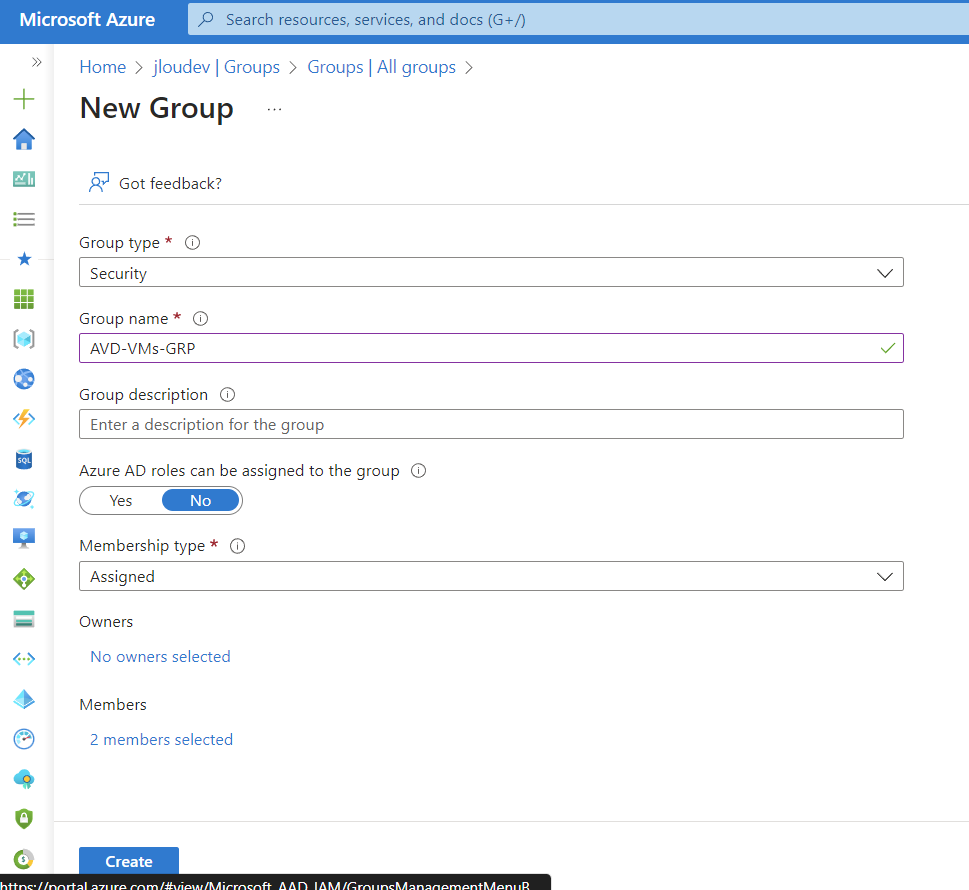Open the Group type Security dropdown
This screenshot has width=969, height=890.
tap(491, 273)
